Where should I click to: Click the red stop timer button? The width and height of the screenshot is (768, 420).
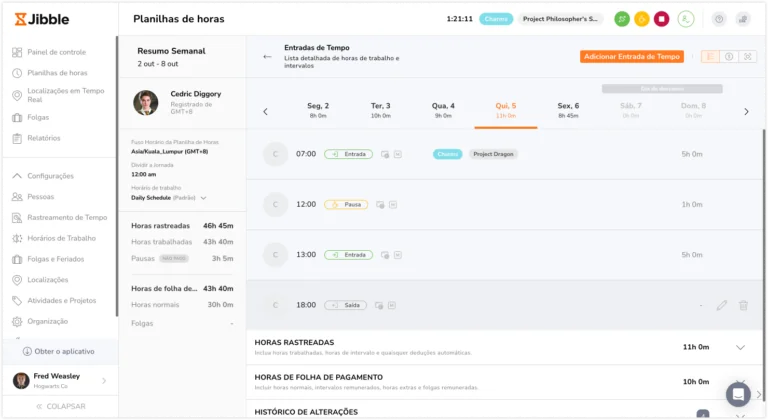[662, 19]
